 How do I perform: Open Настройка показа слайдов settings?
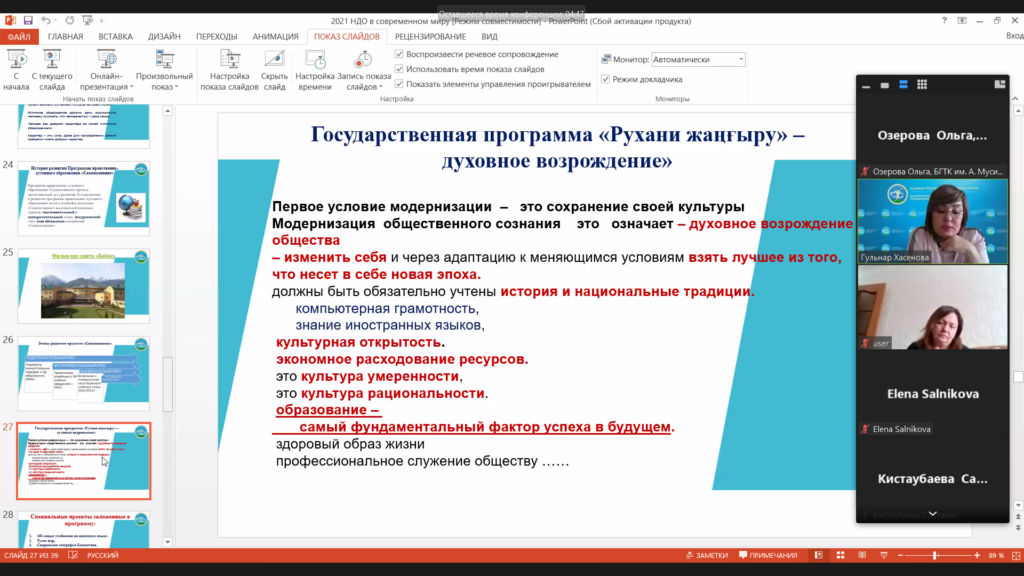229,69
